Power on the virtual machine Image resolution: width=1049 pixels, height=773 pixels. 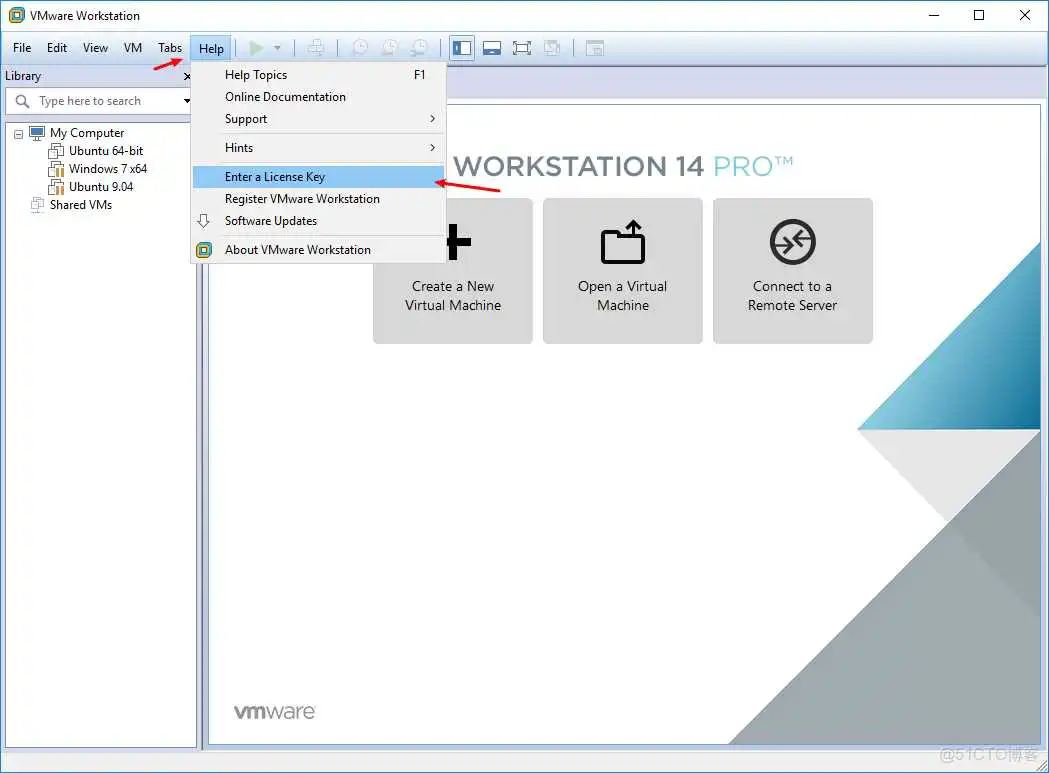pos(255,47)
